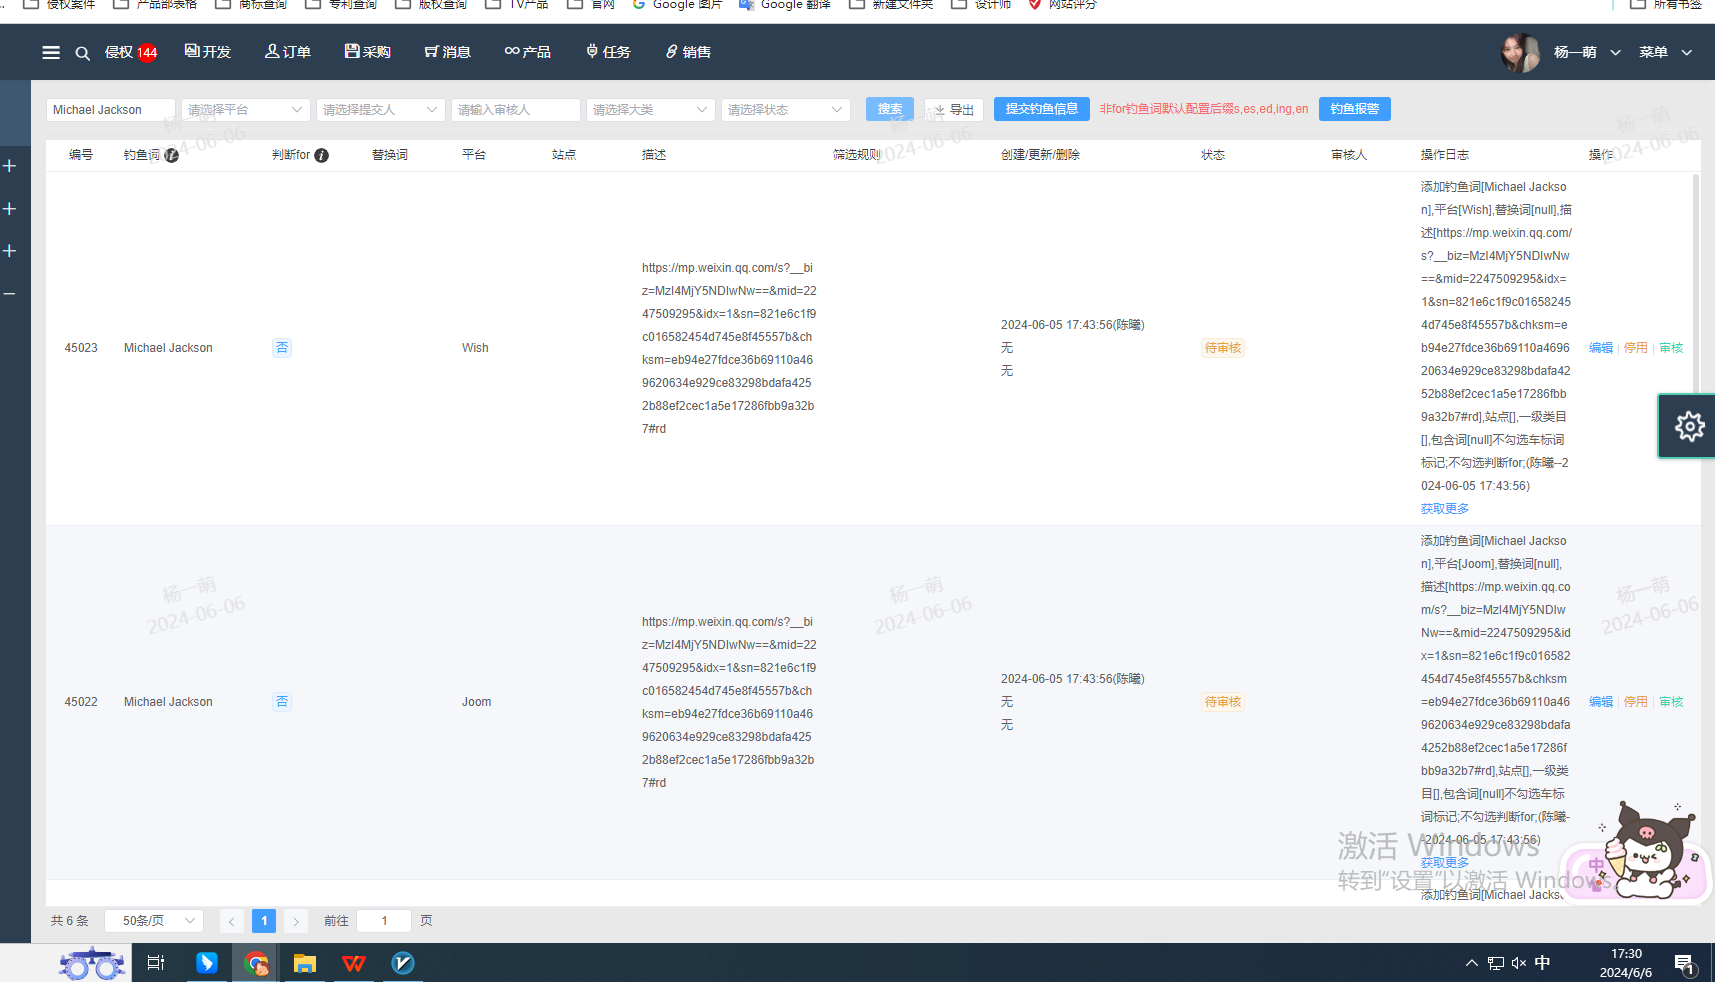Open Task View in the taskbar
This screenshot has width=1715, height=982.
point(156,963)
